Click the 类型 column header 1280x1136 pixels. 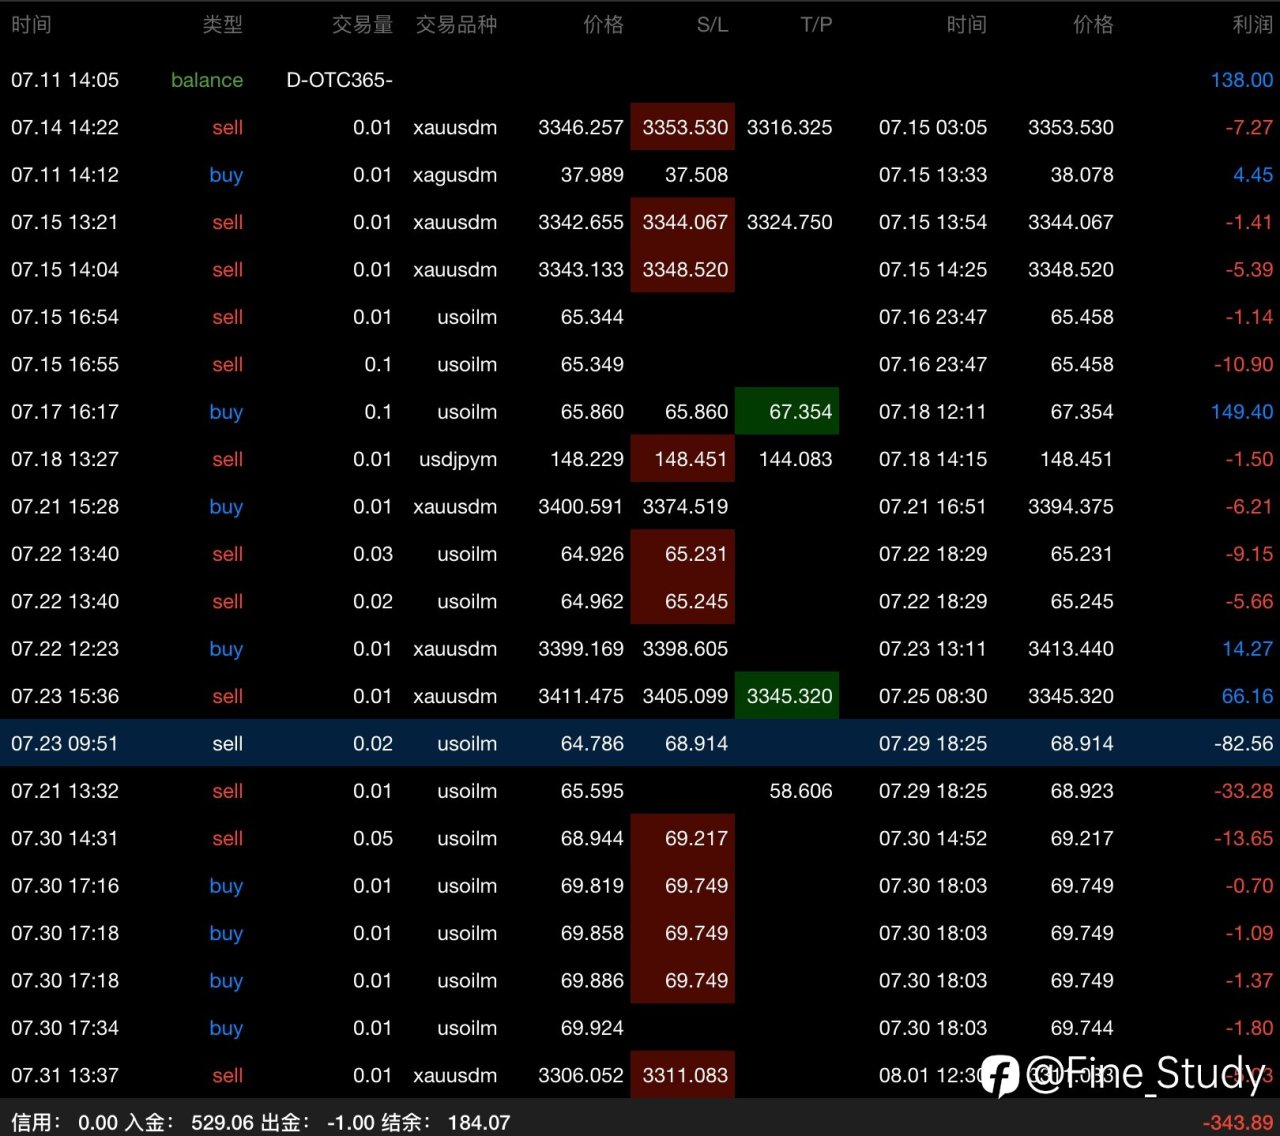[222, 24]
